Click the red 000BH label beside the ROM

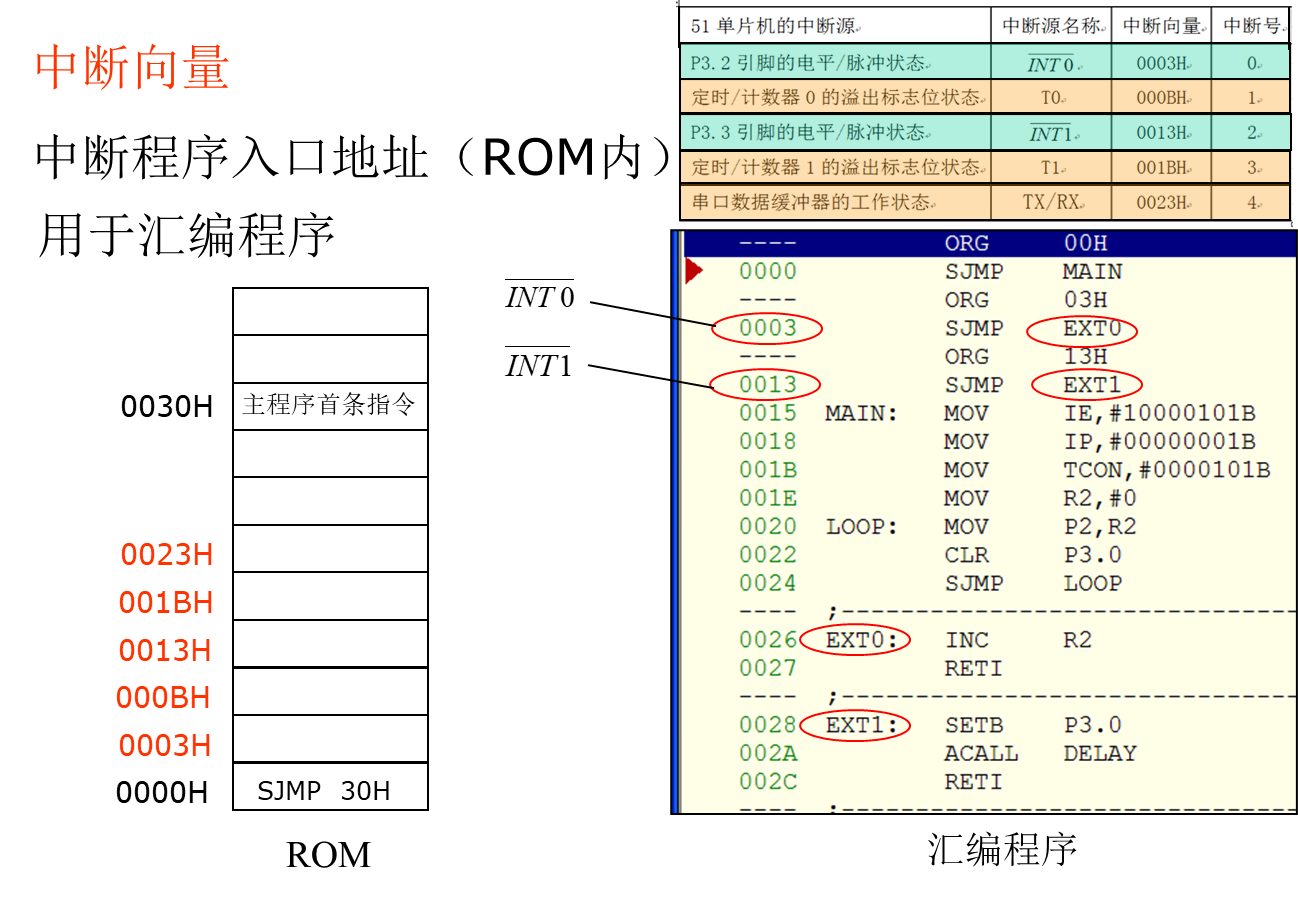pos(163,697)
